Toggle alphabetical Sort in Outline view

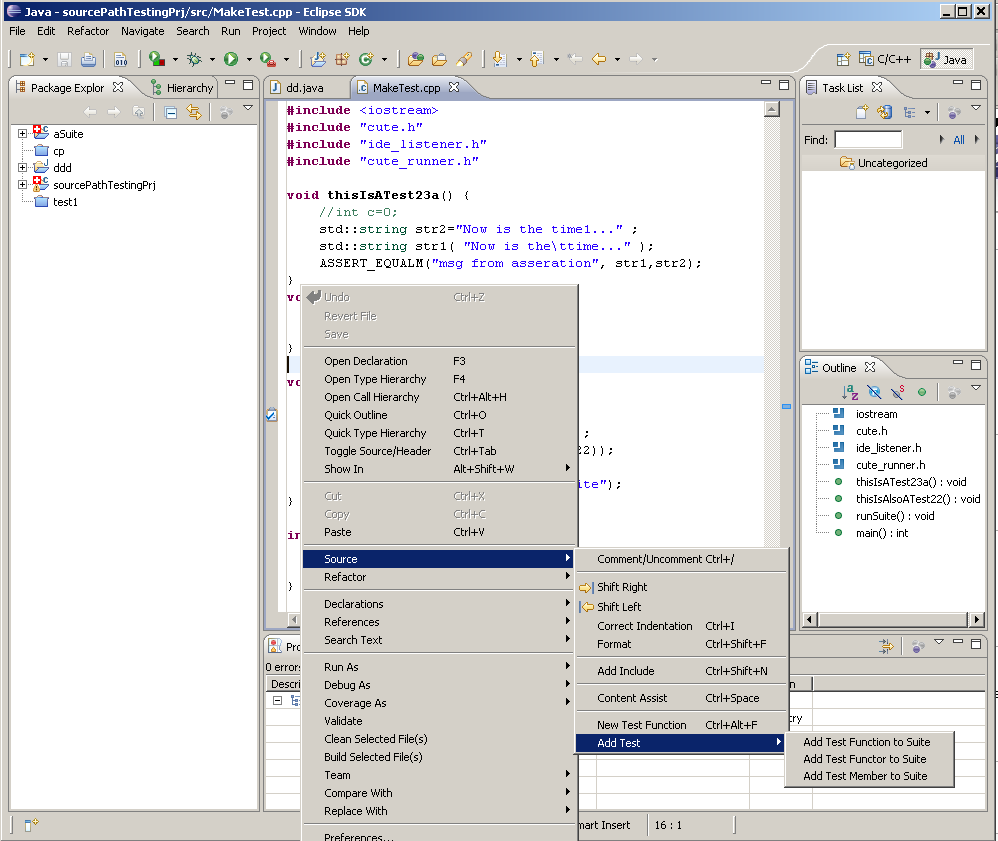[x=850, y=392]
